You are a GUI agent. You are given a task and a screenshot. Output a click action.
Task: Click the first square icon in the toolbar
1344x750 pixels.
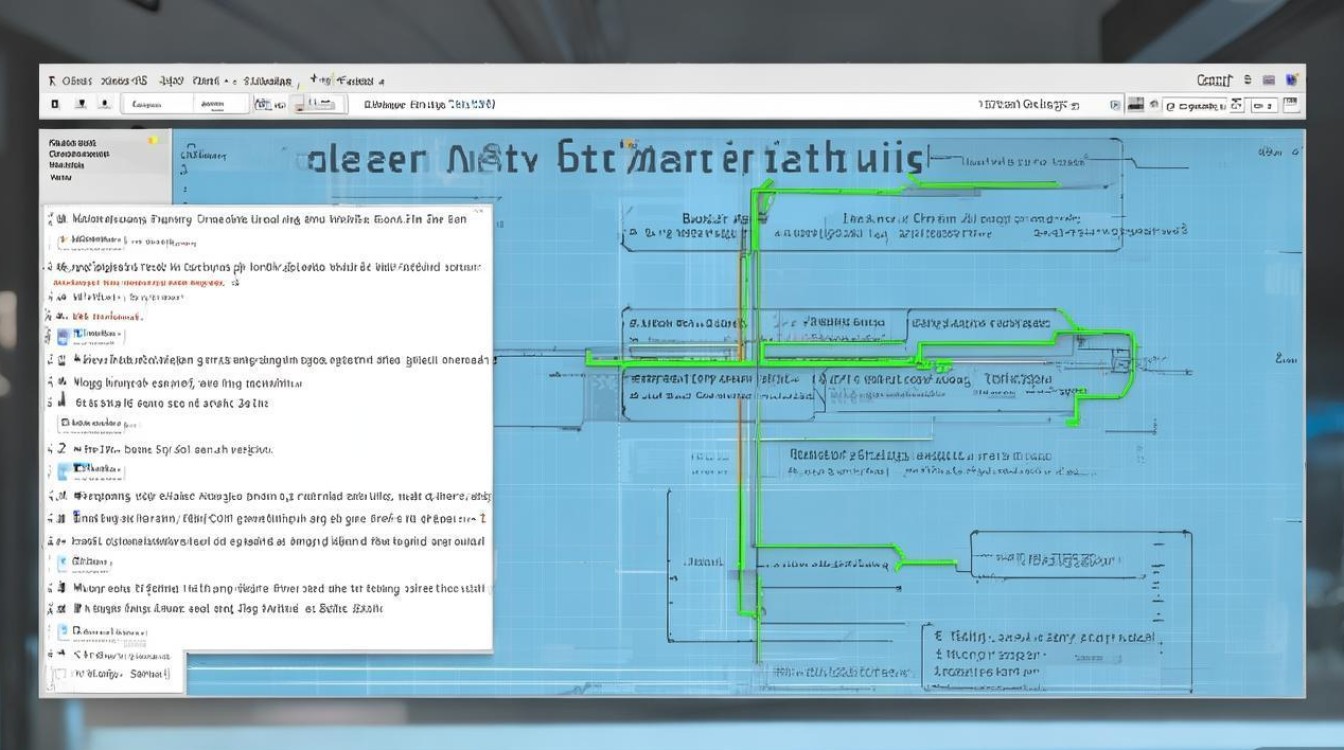[x=55, y=104]
